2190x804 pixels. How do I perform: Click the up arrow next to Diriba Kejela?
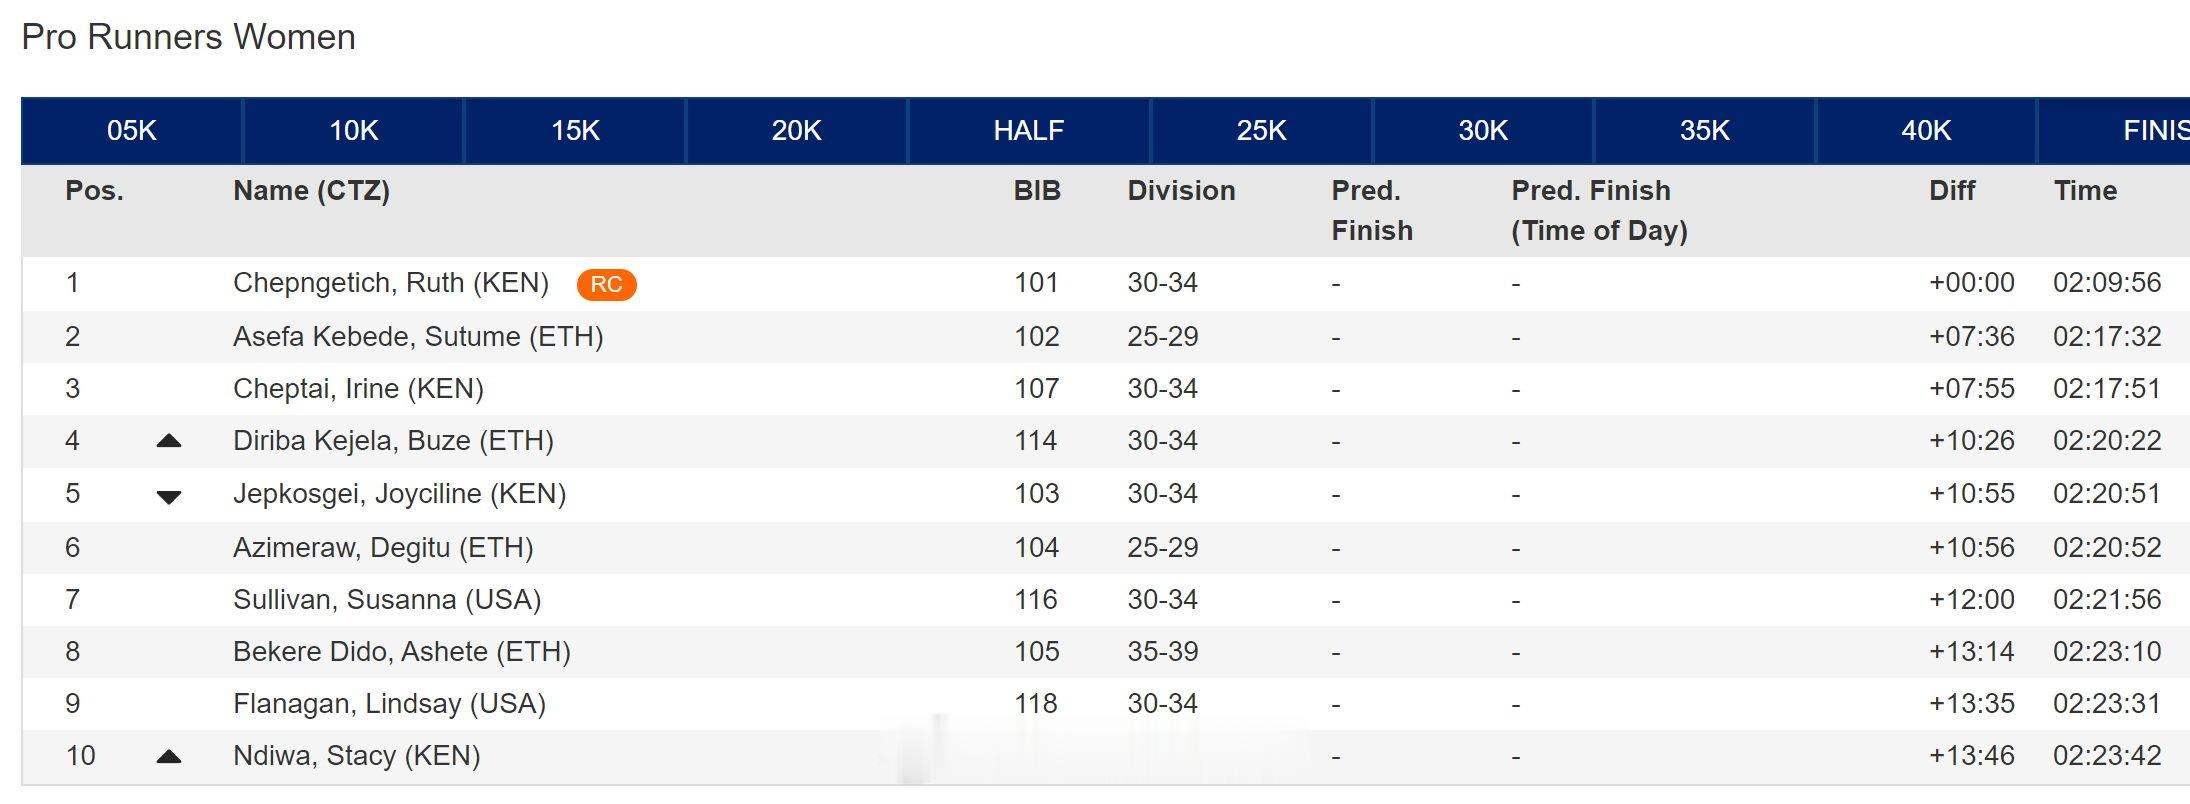coord(169,440)
